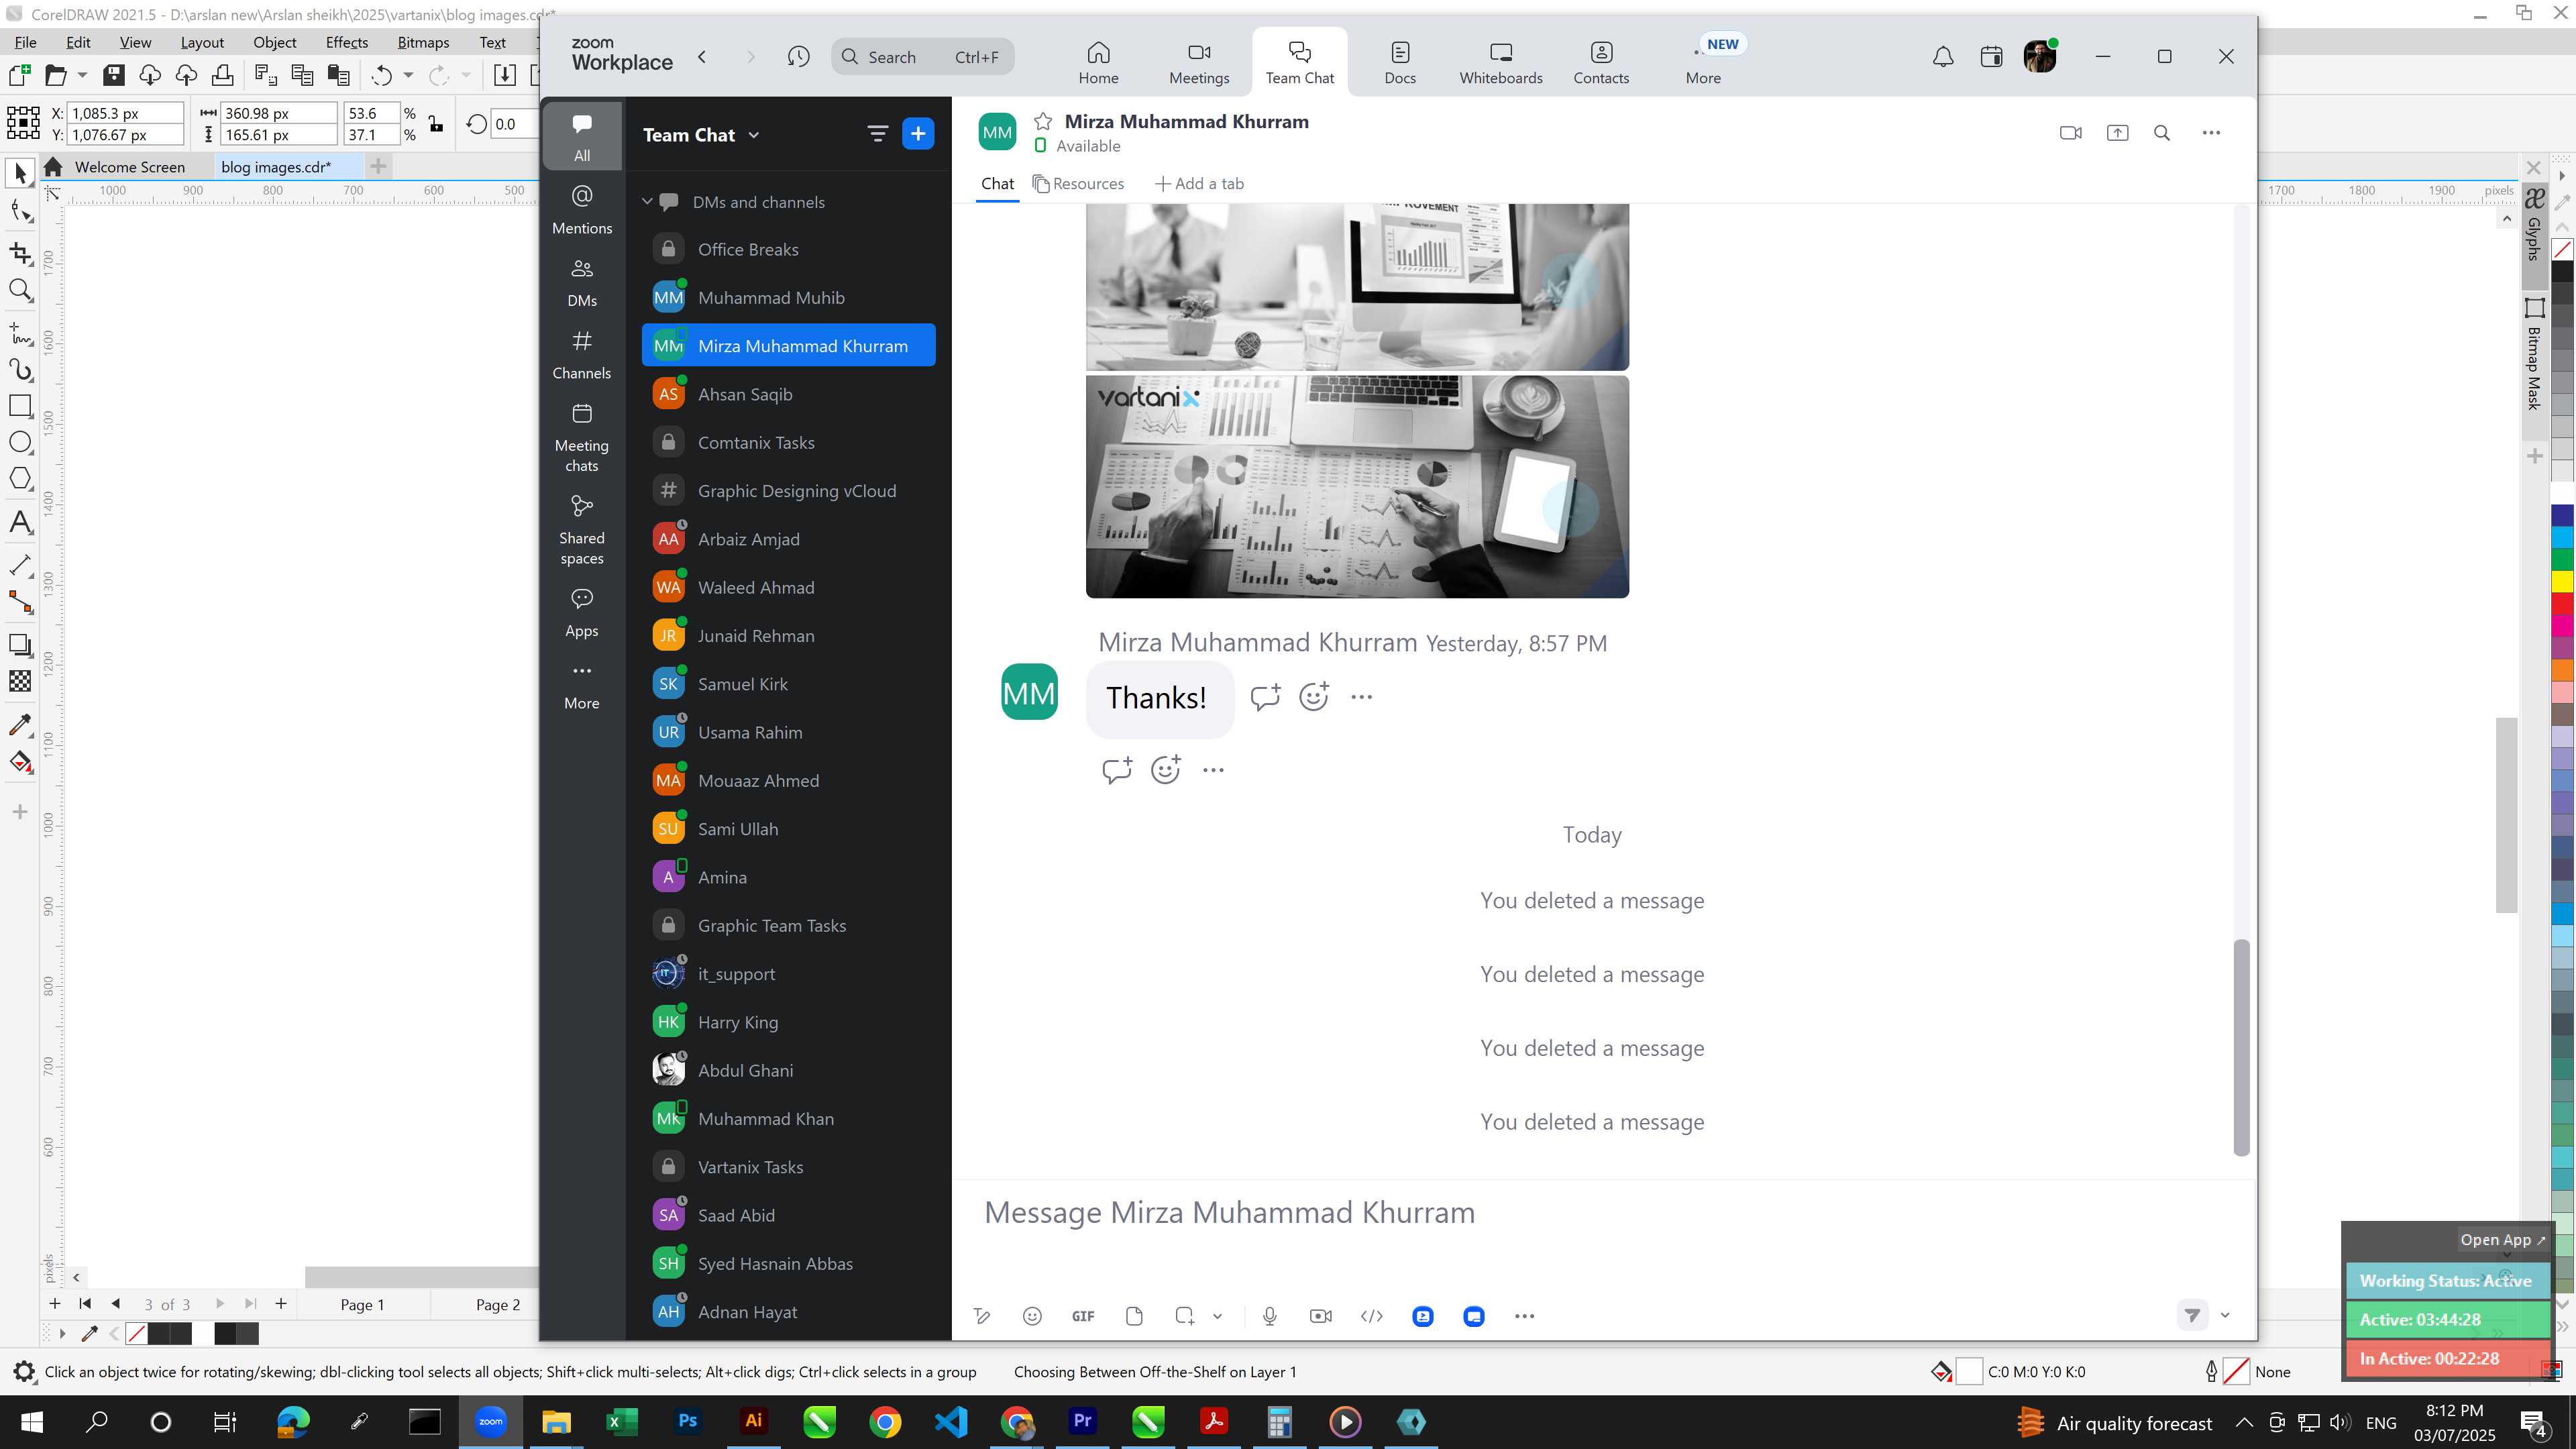Select the Rectangle tool in CorelDRAW

pyautogui.click(x=20, y=406)
